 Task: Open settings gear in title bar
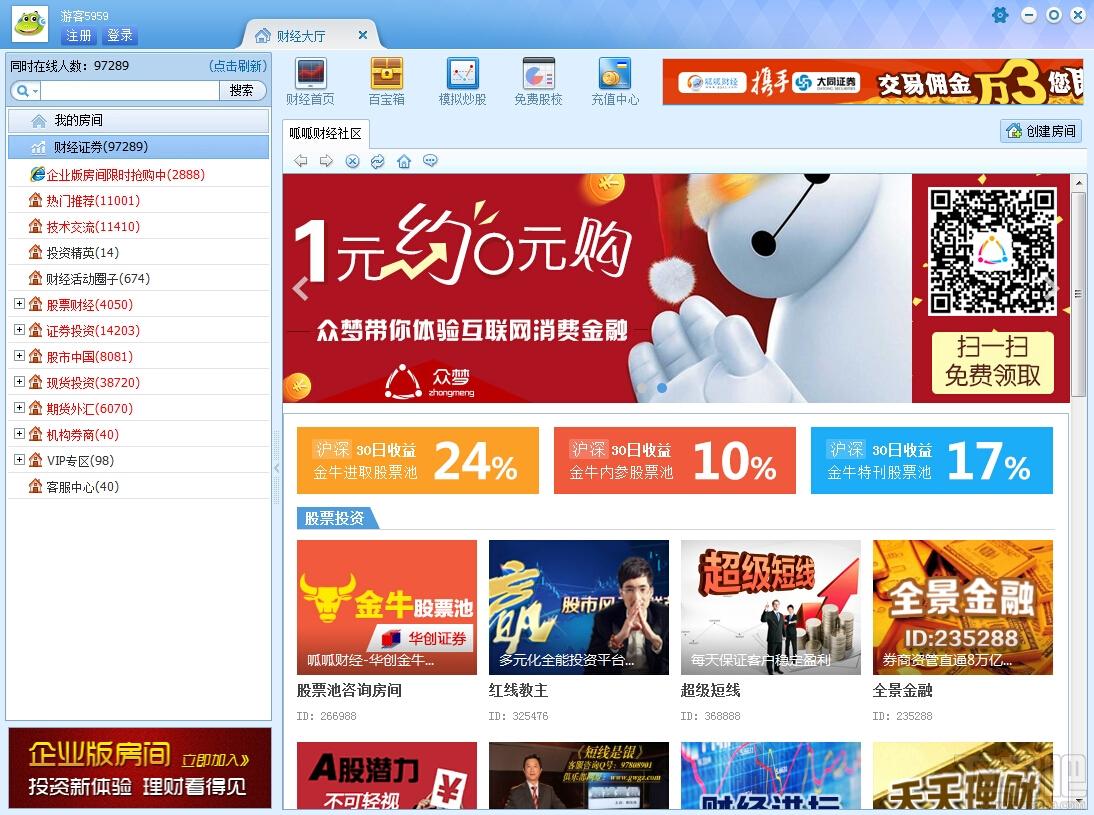tap(1001, 15)
